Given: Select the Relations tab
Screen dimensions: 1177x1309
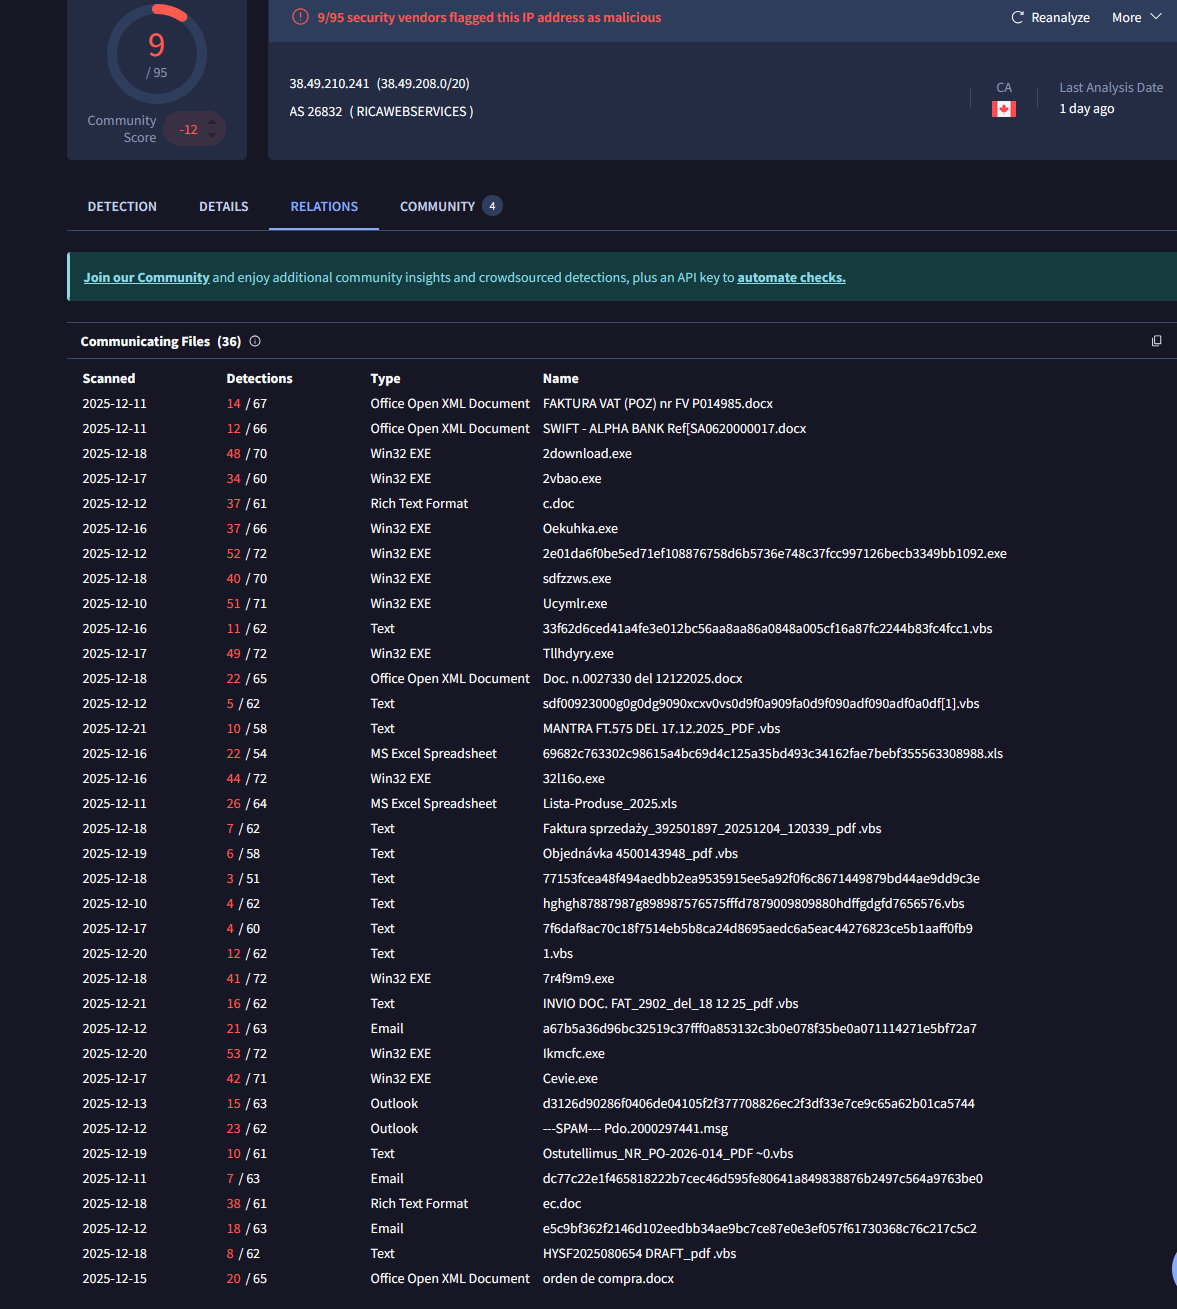Looking at the screenshot, I should pos(324,207).
